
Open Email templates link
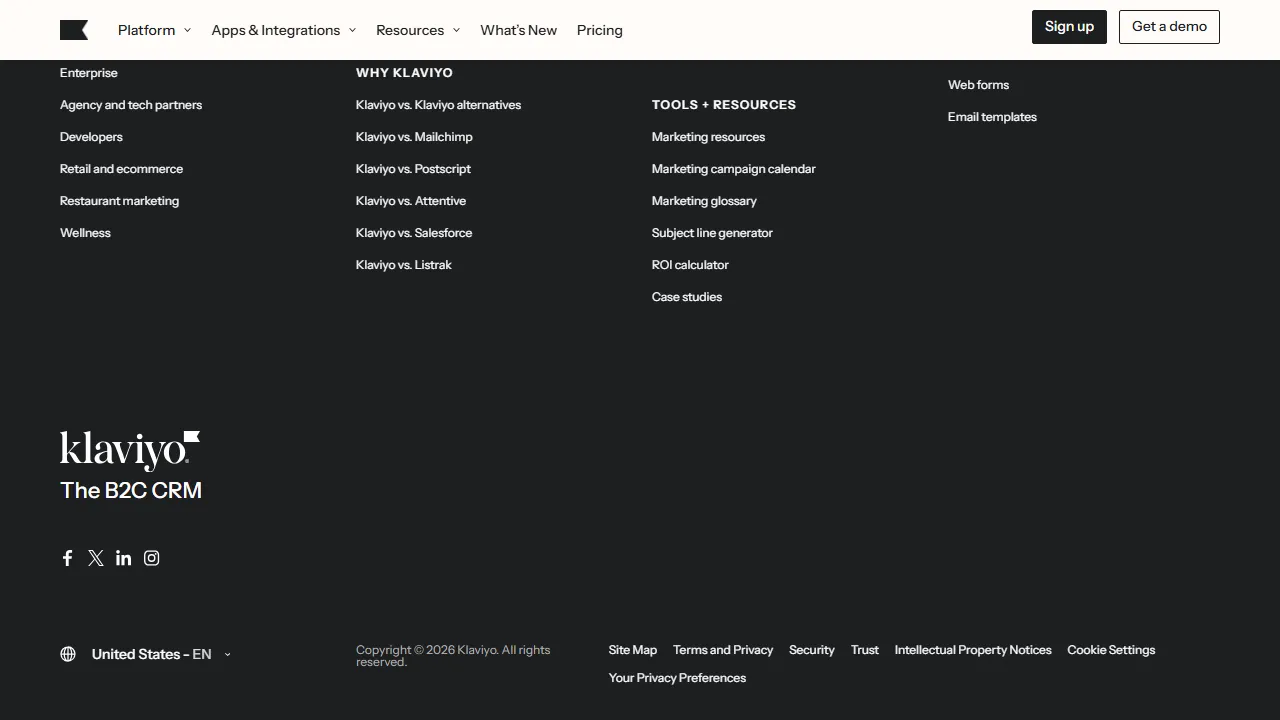(992, 117)
